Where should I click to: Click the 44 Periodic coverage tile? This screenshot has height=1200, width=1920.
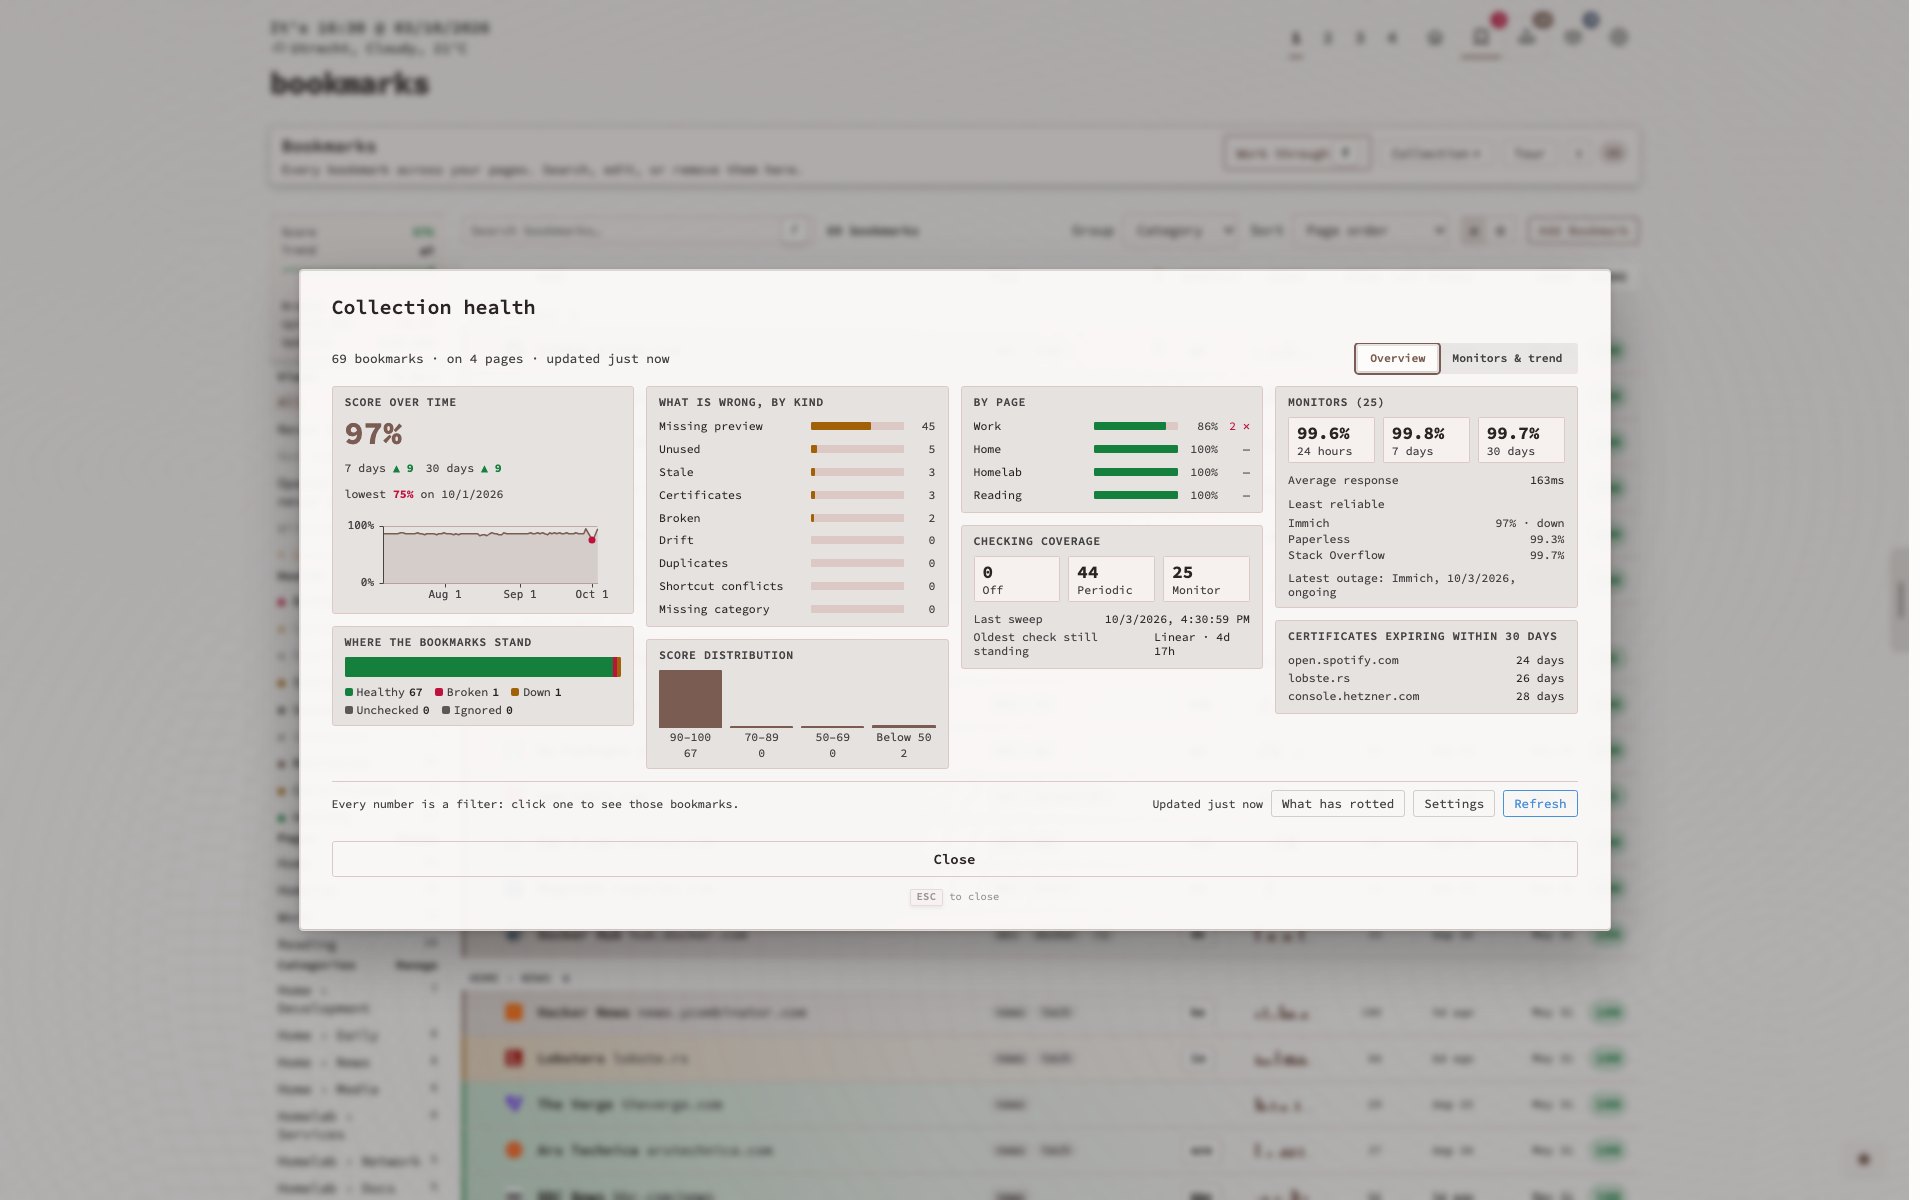(x=1111, y=579)
